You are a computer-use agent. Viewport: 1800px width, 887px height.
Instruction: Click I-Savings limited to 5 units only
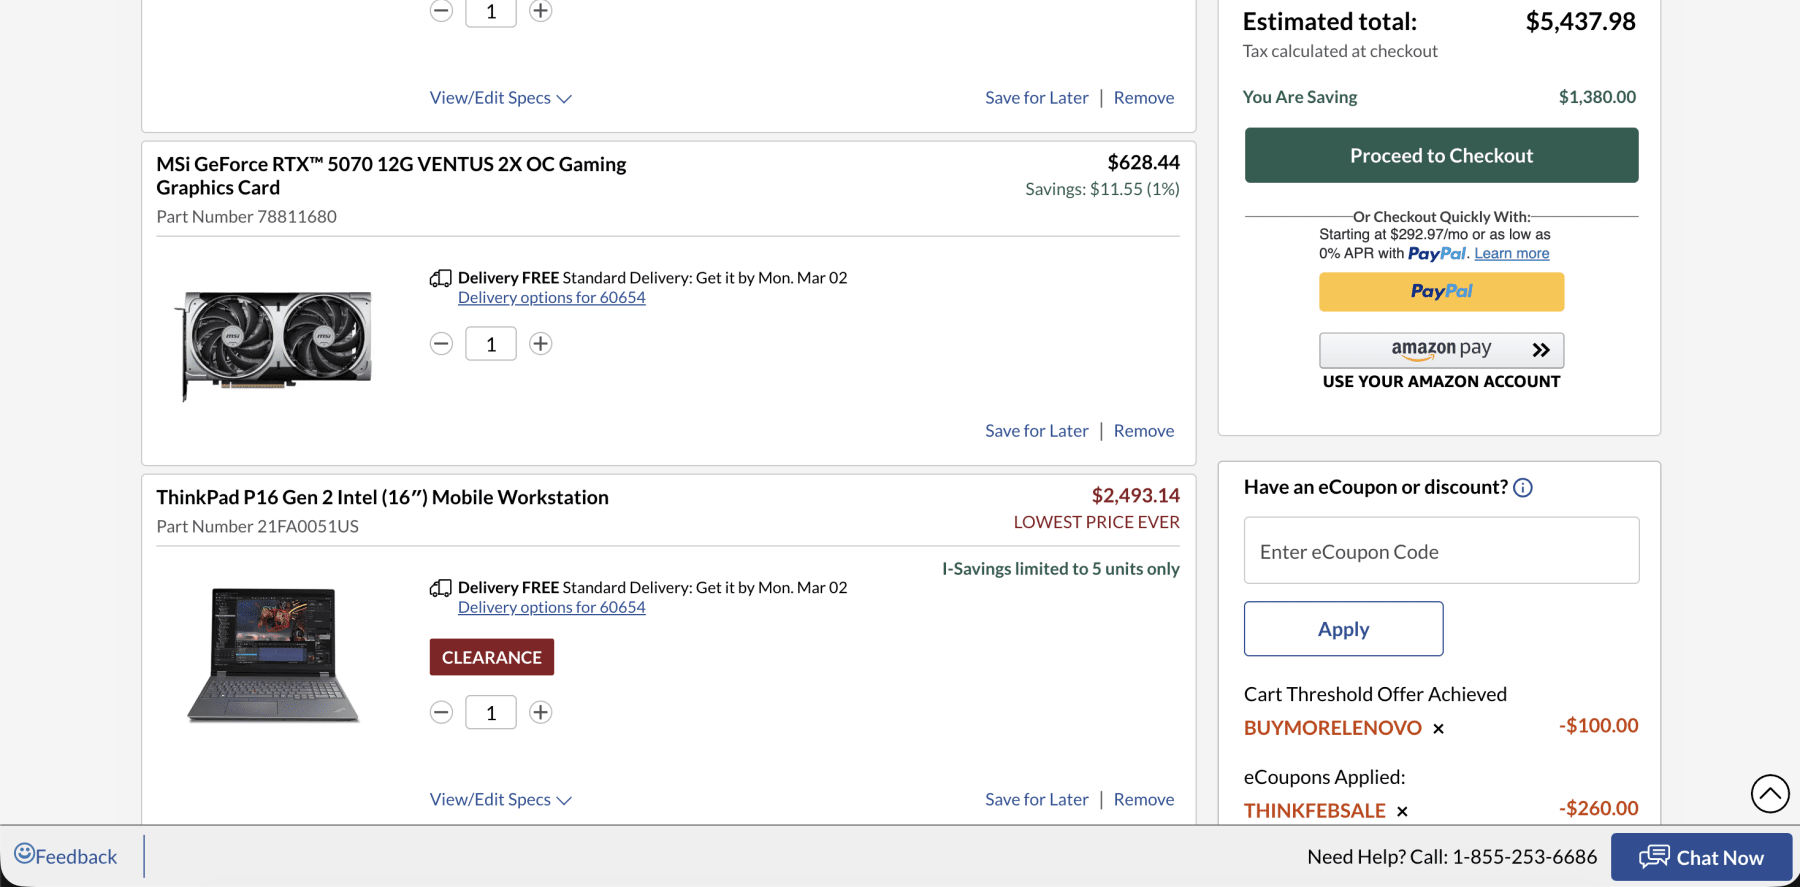click(1060, 569)
